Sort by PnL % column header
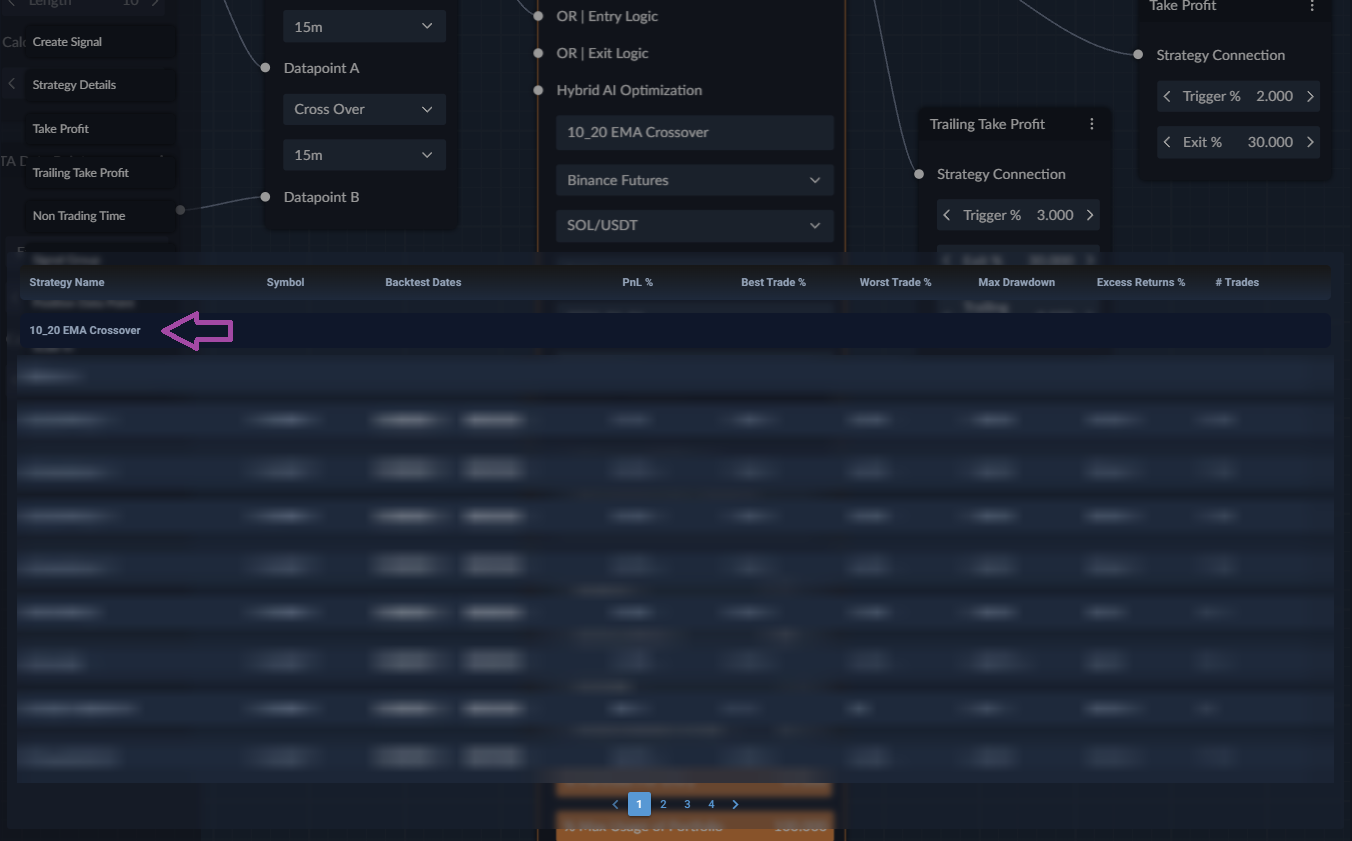The height and width of the screenshot is (841, 1352). [x=637, y=282]
